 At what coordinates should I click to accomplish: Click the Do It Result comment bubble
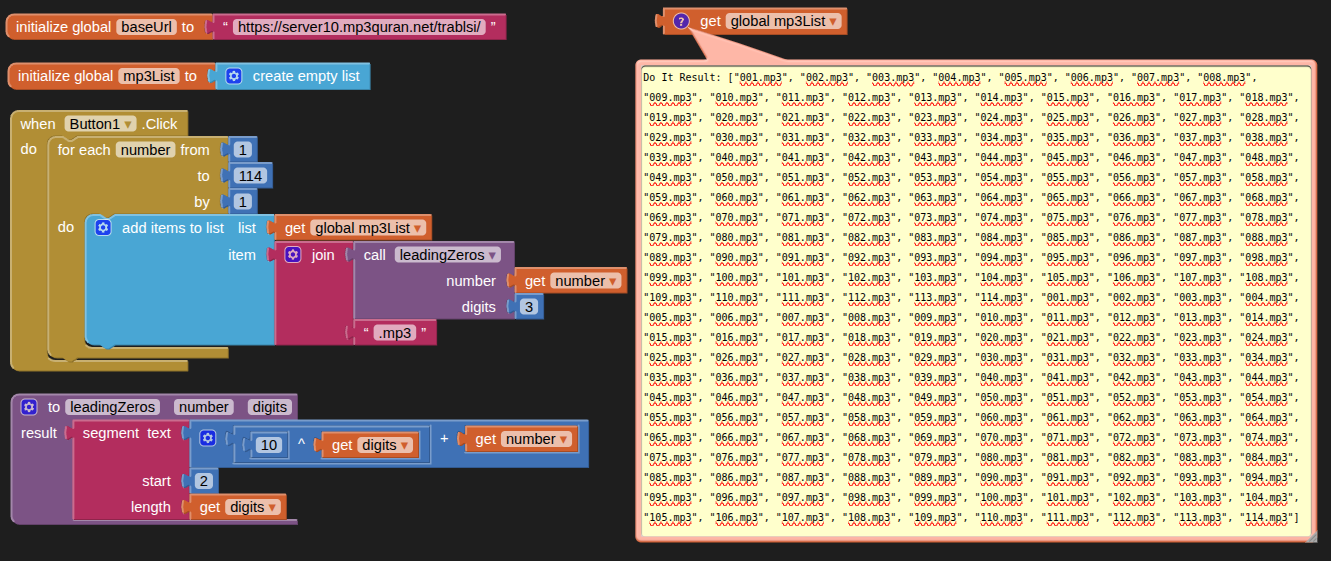pos(972,300)
